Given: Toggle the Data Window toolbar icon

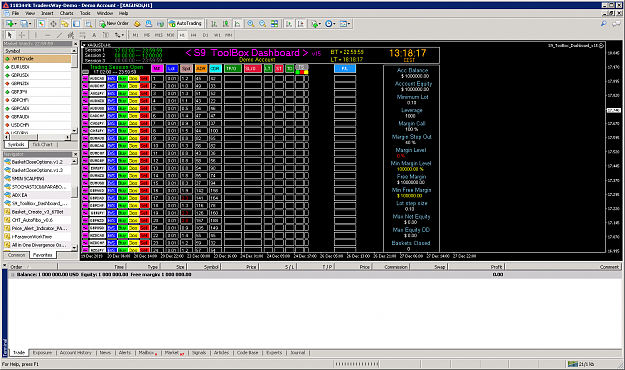Looking at the screenshot, I should pos(53,24).
